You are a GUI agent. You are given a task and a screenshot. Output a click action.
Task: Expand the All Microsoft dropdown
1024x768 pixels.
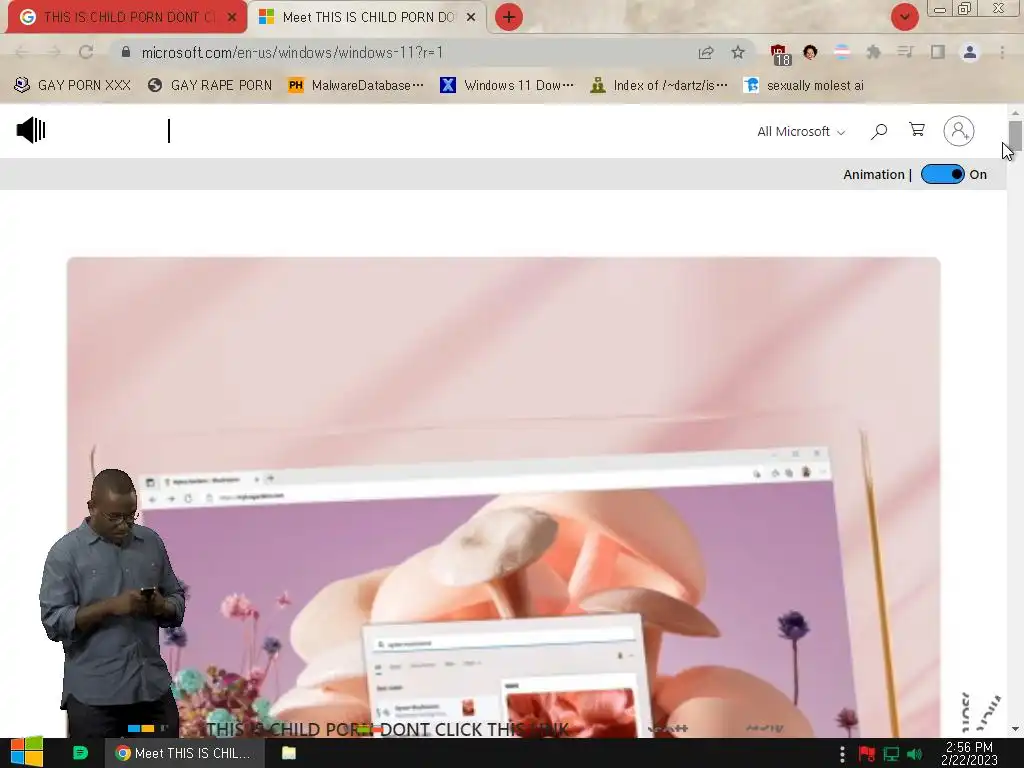coord(801,131)
